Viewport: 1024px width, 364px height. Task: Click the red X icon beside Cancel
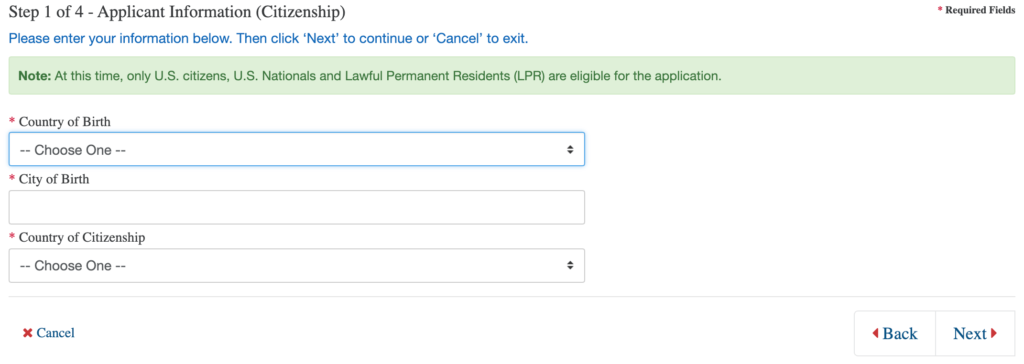point(27,333)
